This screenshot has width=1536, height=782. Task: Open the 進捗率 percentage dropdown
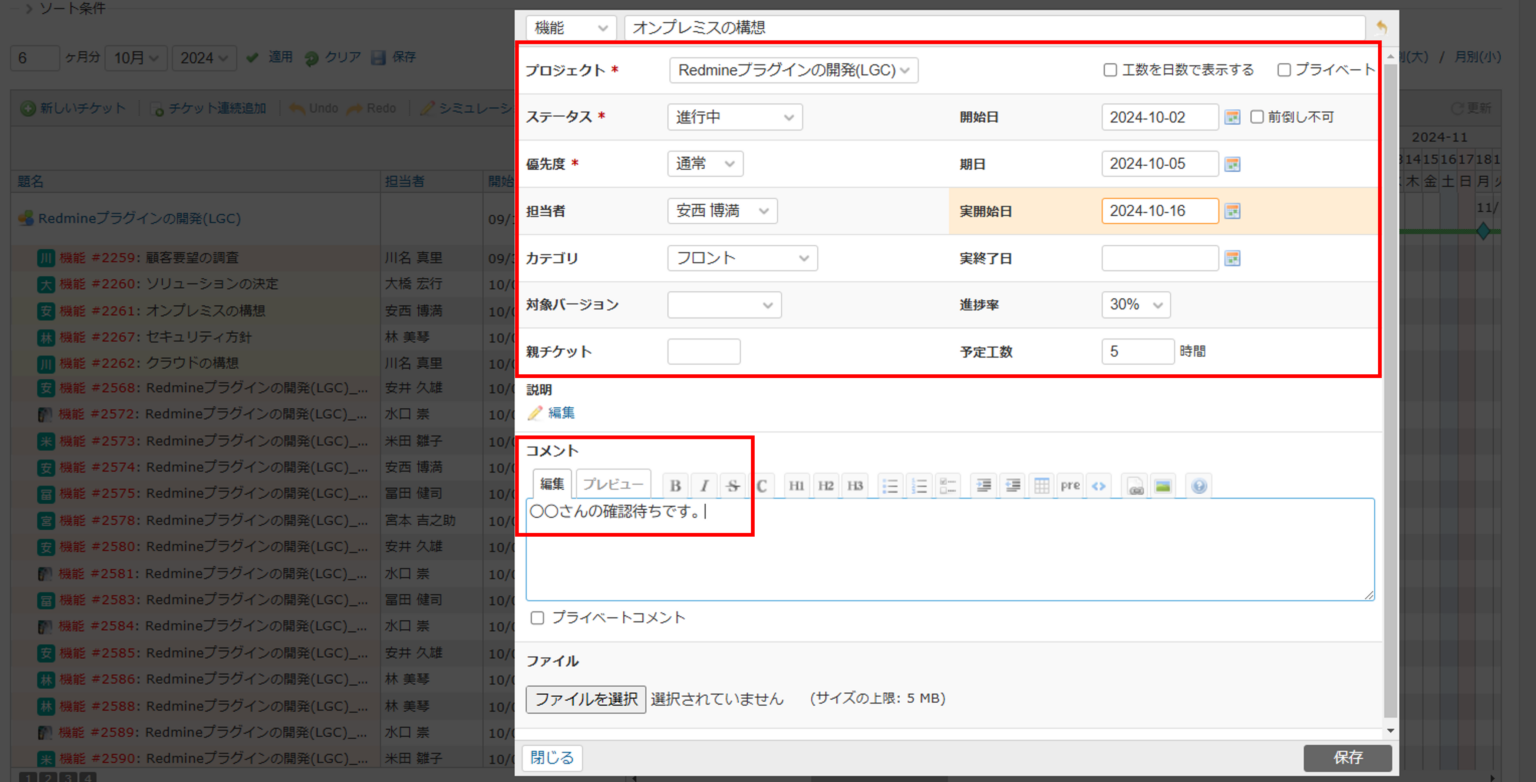pos(1135,304)
